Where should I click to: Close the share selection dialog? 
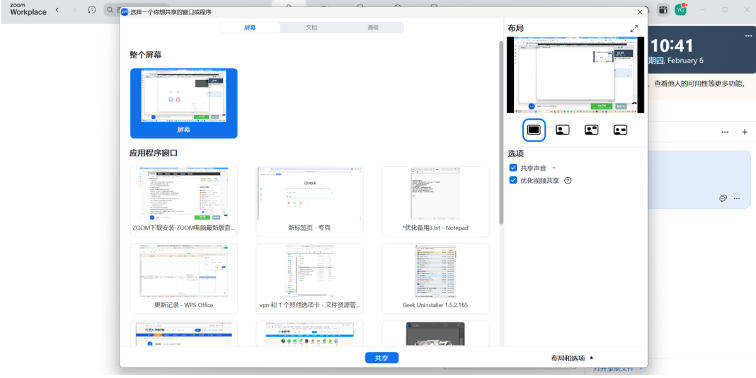[640, 12]
